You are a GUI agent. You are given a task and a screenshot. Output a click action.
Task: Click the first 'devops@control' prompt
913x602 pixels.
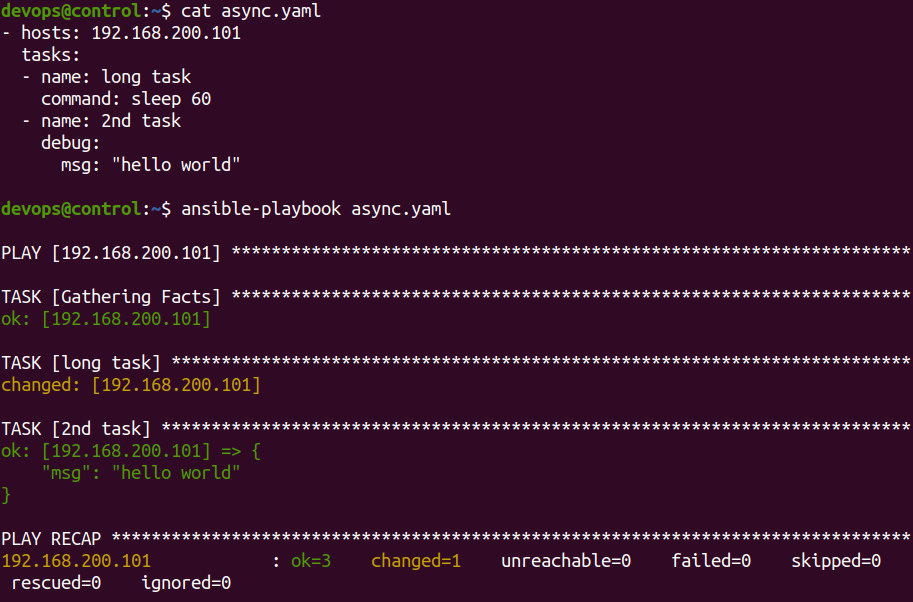point(71,11)
